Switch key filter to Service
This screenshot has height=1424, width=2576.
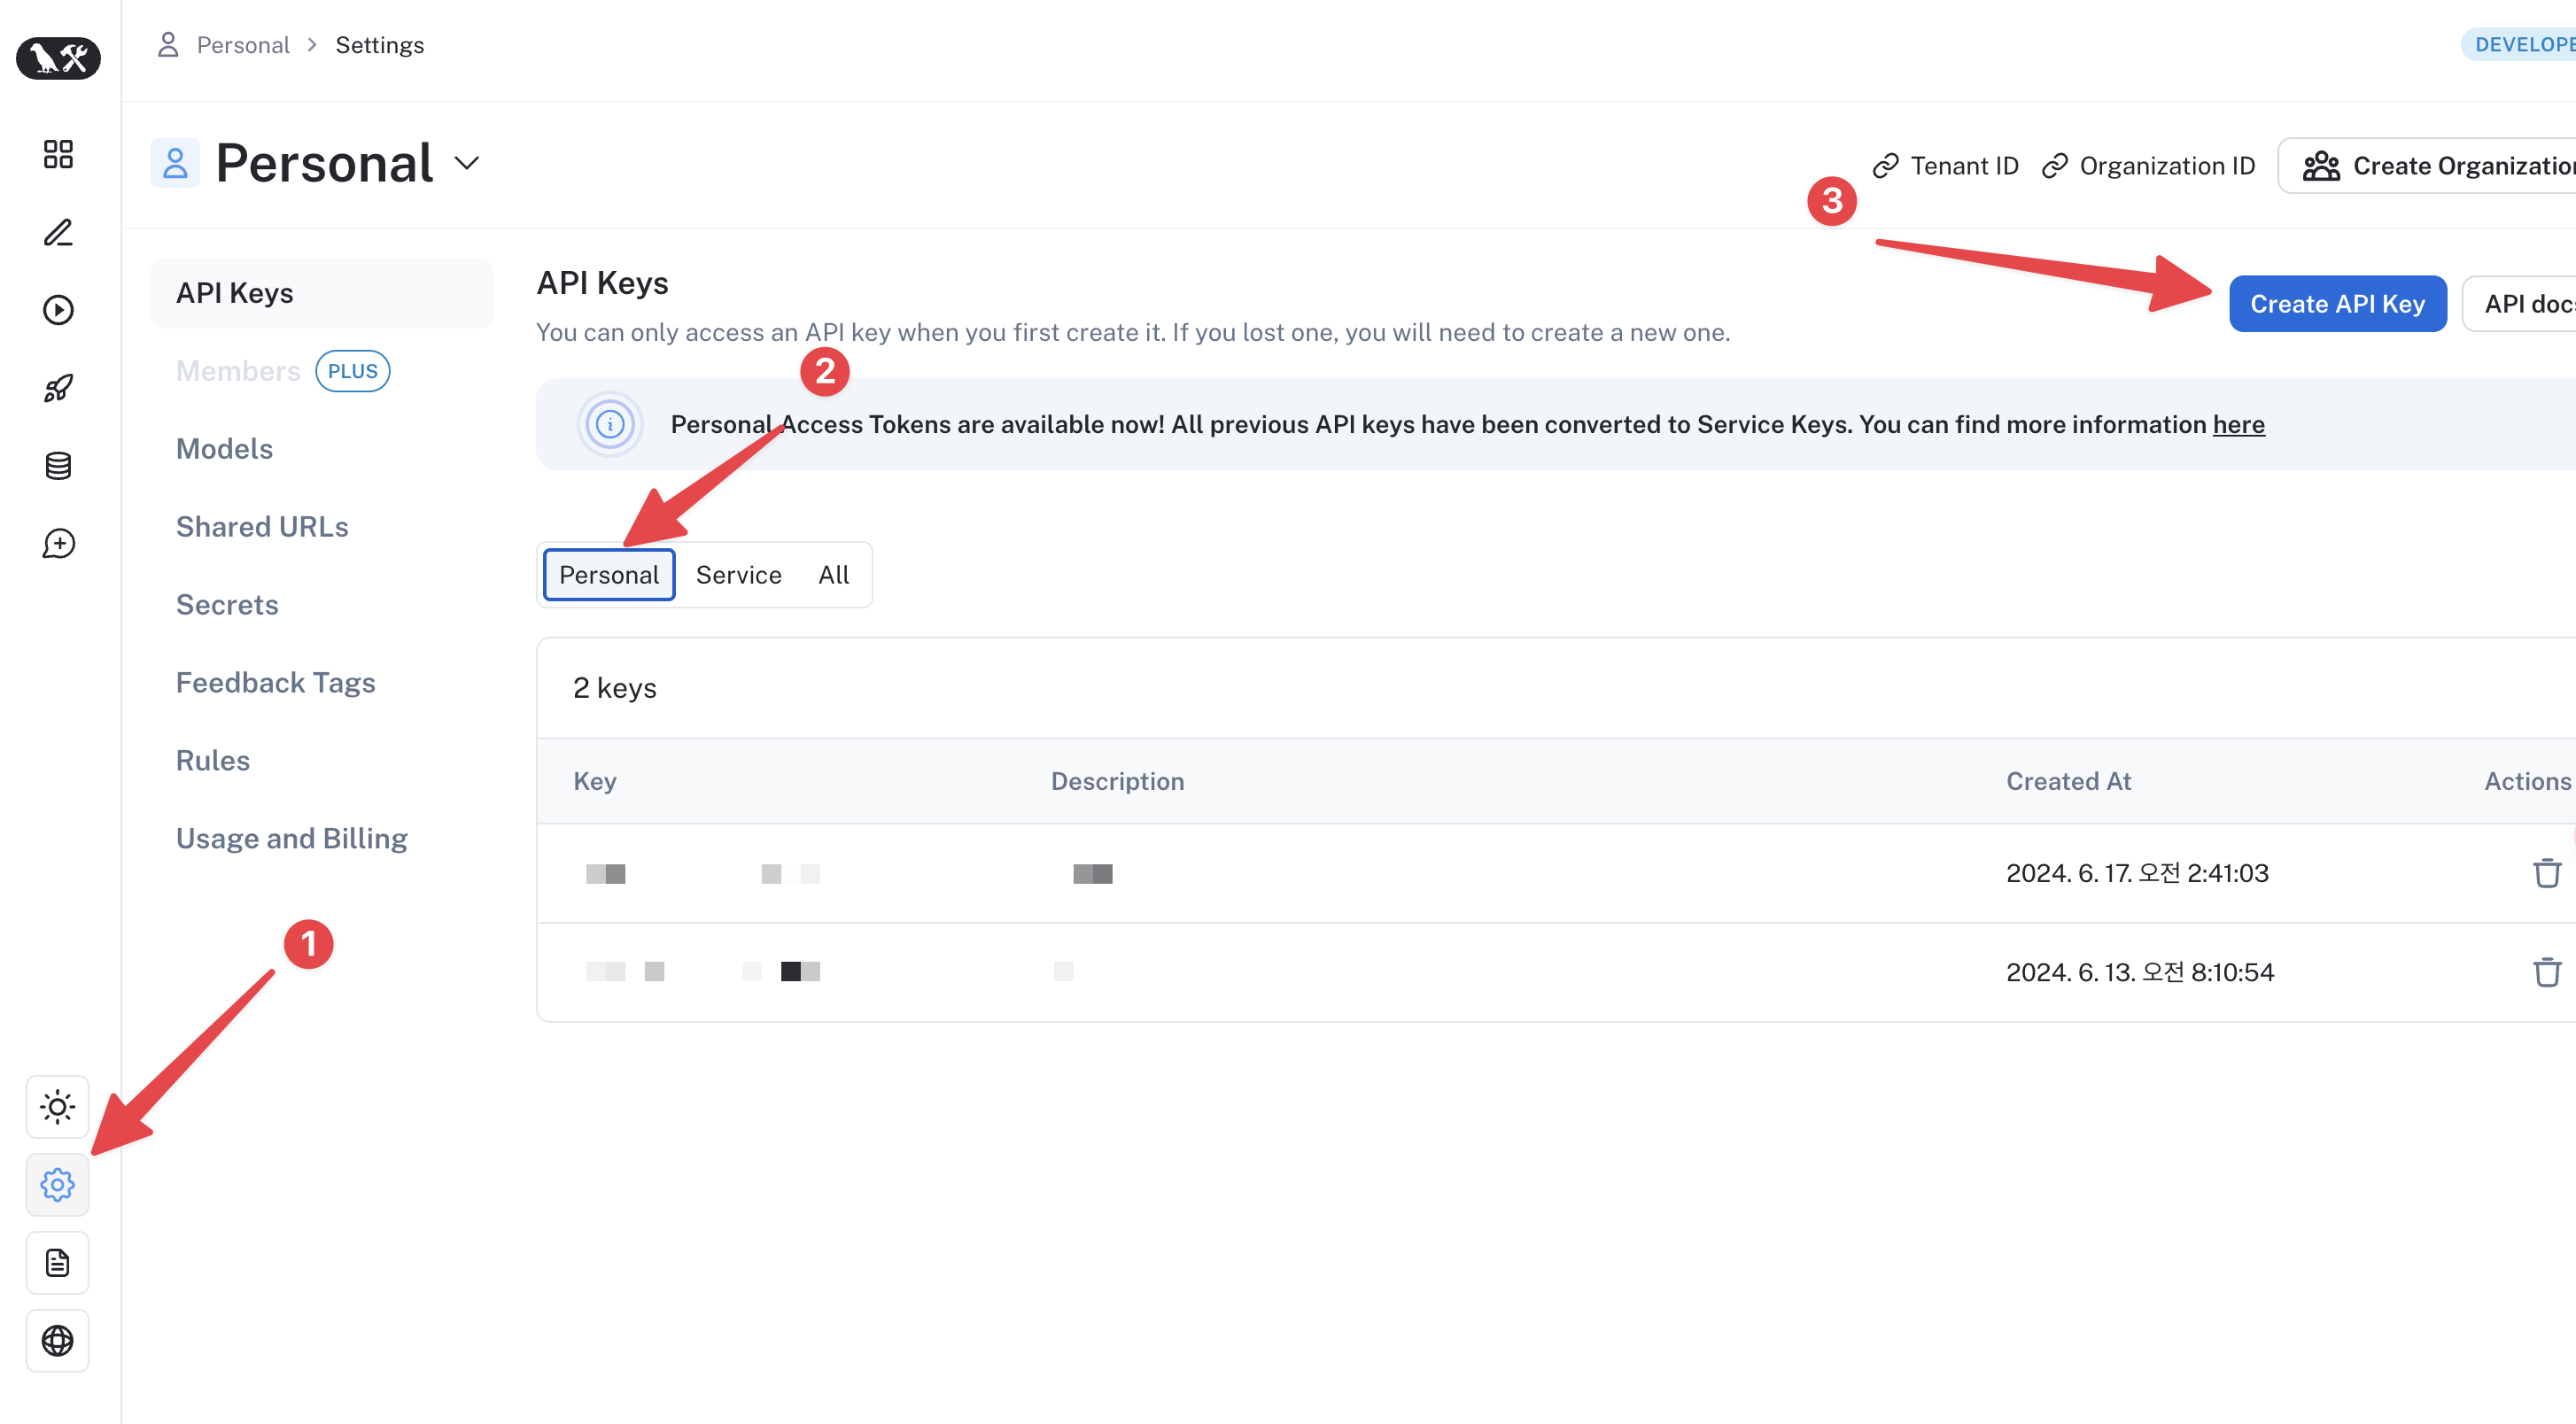(x=738, y=575)
